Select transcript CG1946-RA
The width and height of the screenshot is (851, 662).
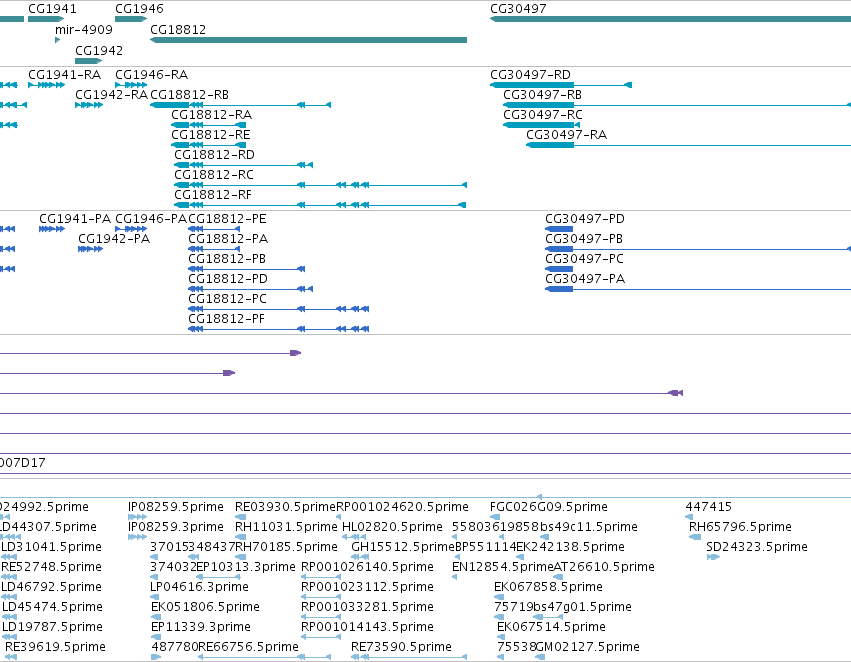pyautogui.click(x=151, y=74)
